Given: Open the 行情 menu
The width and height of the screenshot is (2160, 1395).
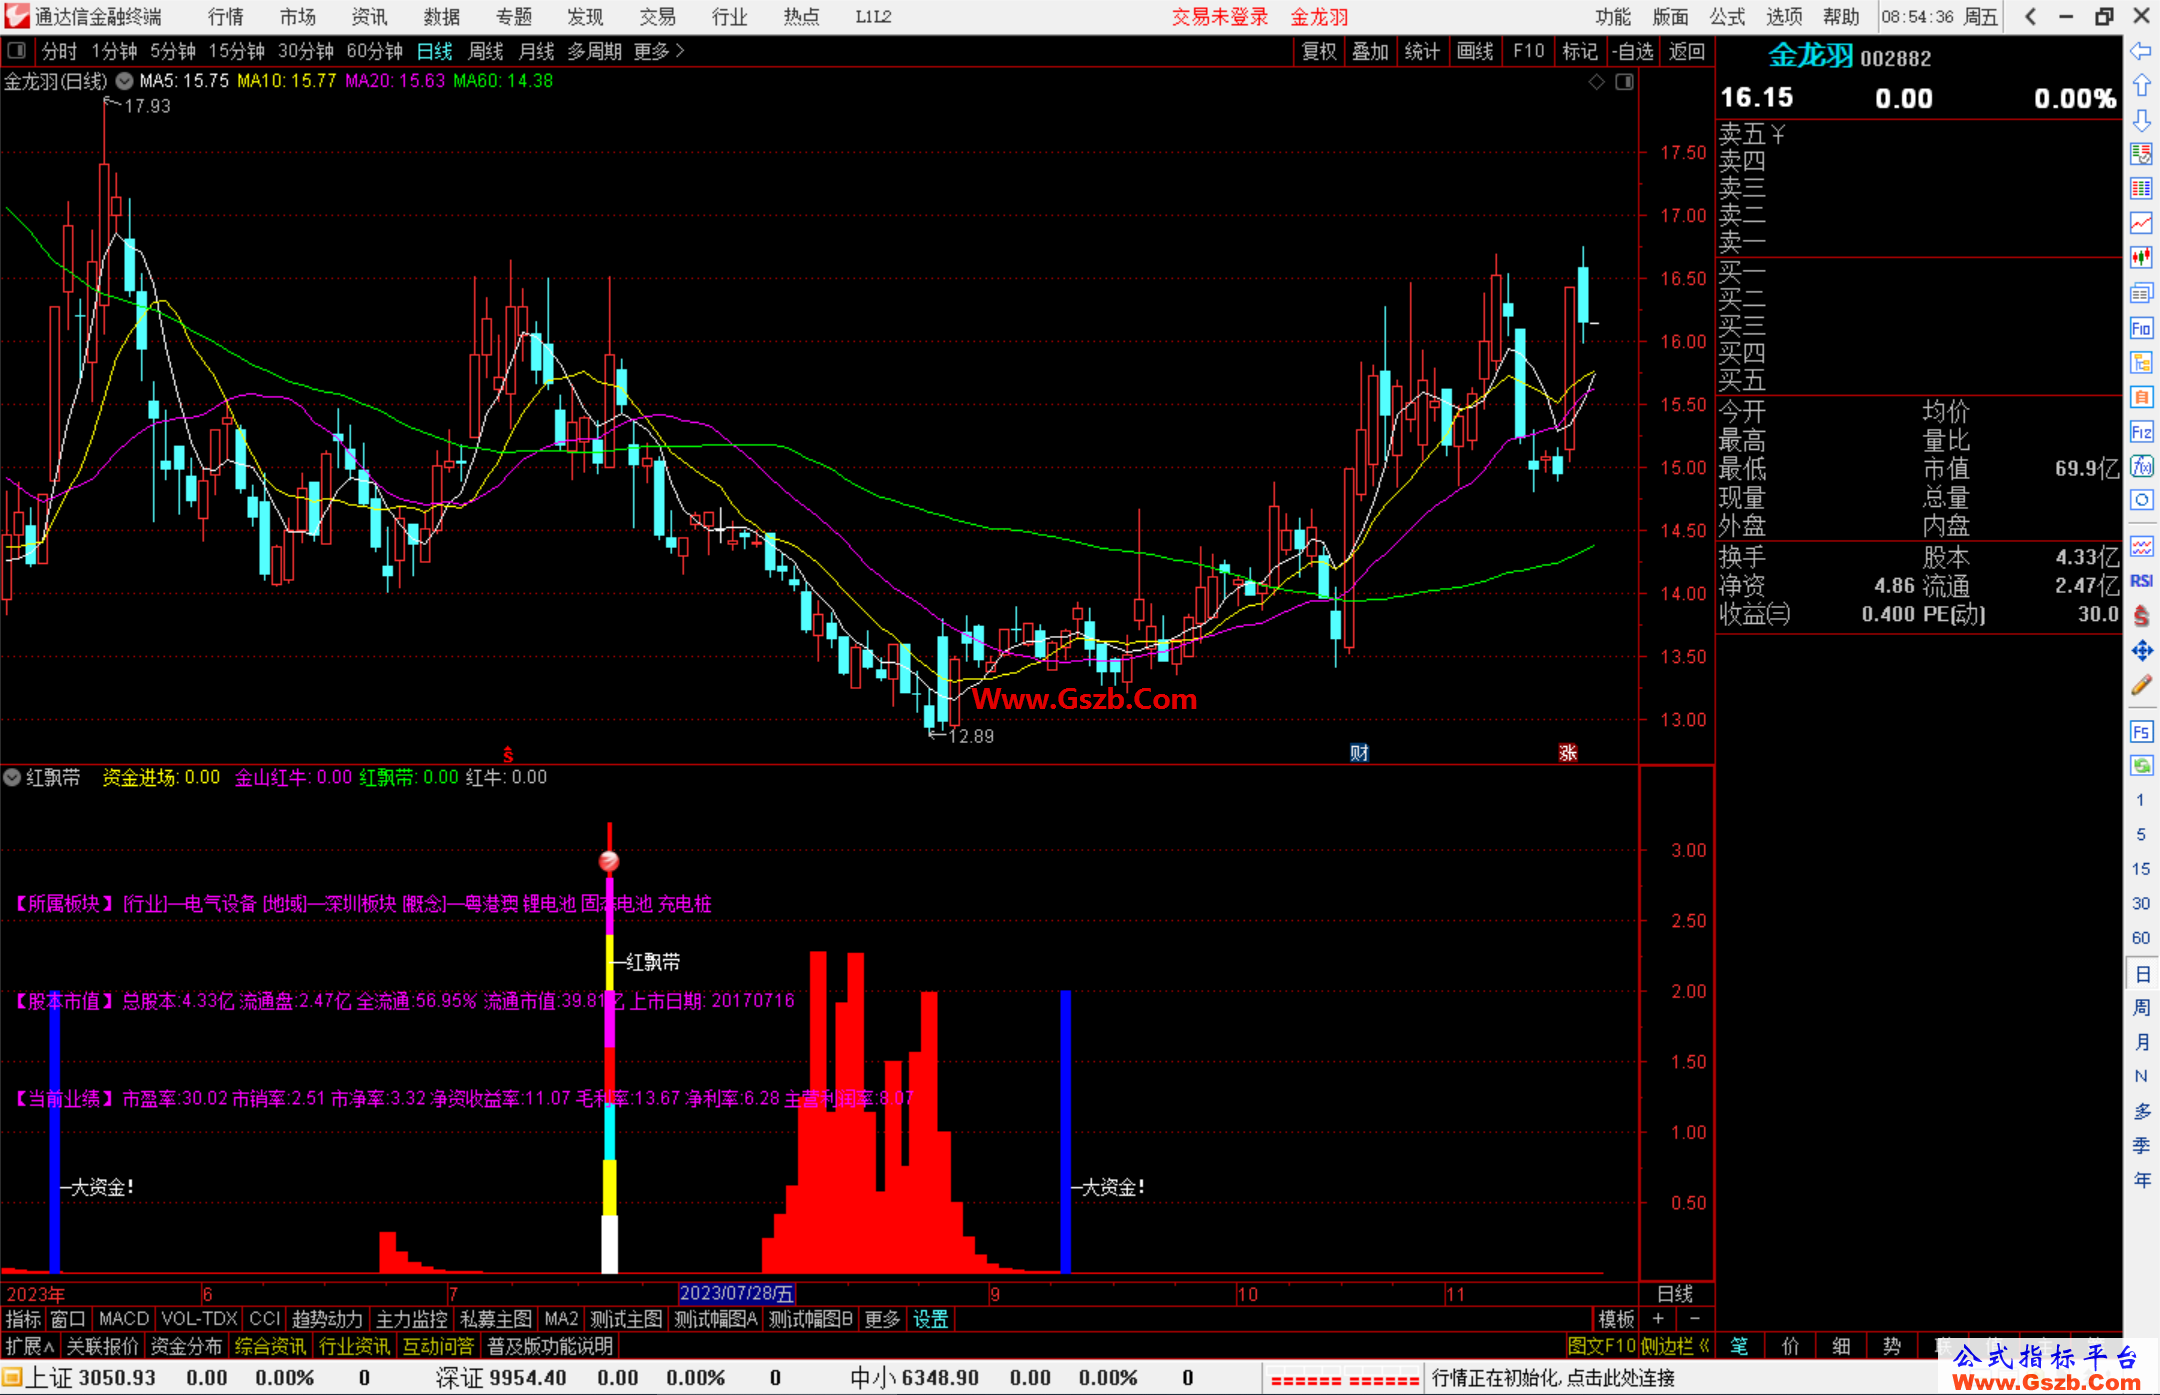Looking at the screenshot, I should [x=226, y=16].
